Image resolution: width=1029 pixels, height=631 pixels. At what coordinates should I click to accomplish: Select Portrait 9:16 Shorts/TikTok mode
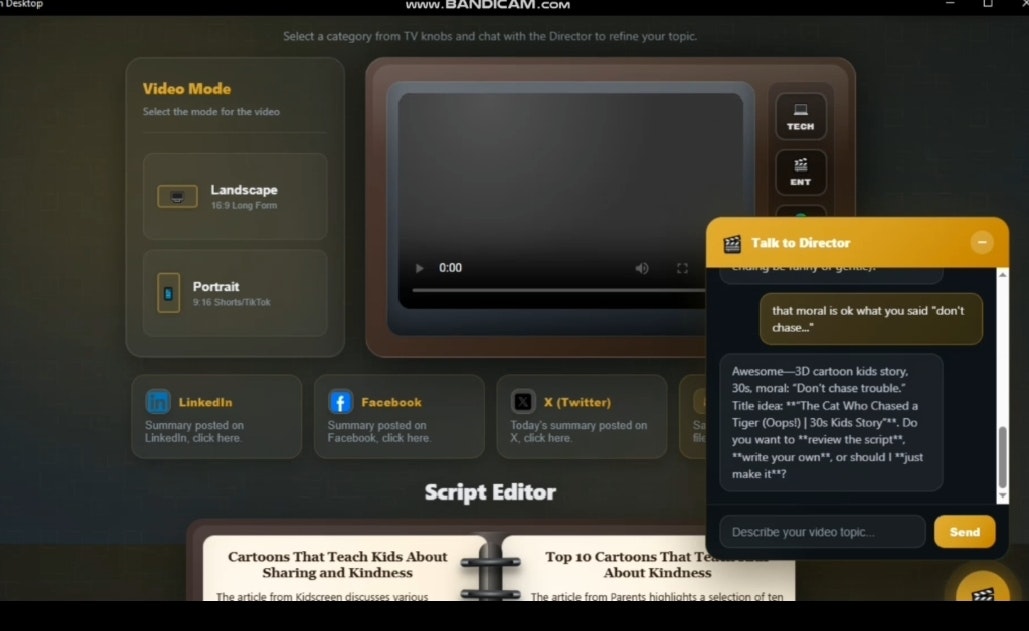235,292
